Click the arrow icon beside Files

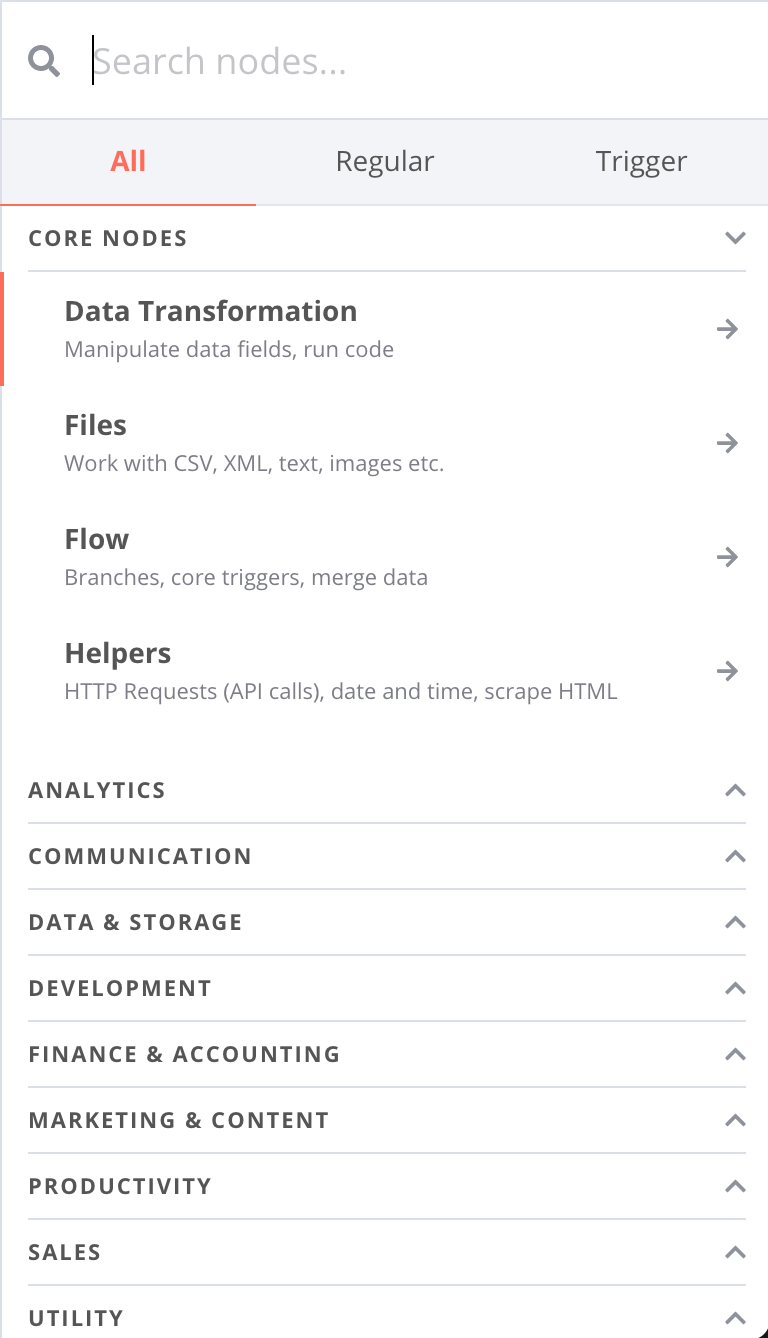[x=728, y=443]
